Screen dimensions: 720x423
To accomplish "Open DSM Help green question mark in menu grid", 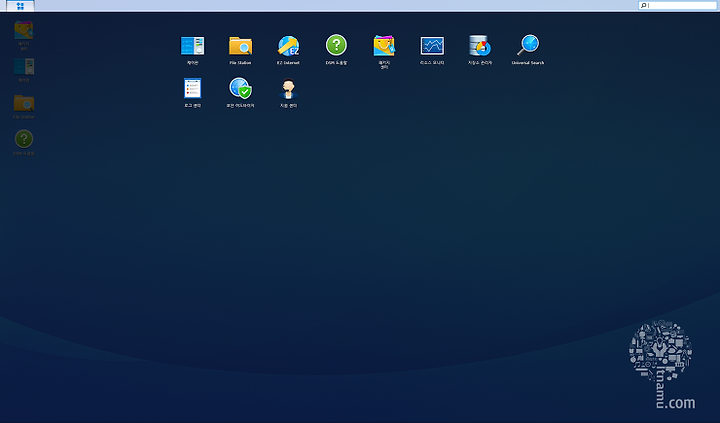I will [x=336, y=45].
